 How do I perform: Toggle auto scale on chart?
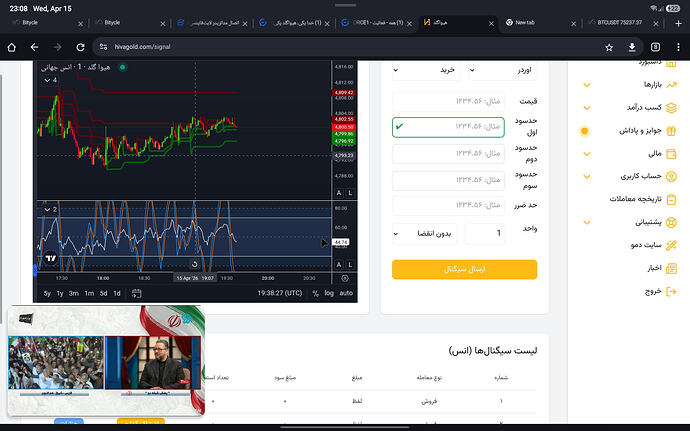pyautogui.click(x=346, y=293)
